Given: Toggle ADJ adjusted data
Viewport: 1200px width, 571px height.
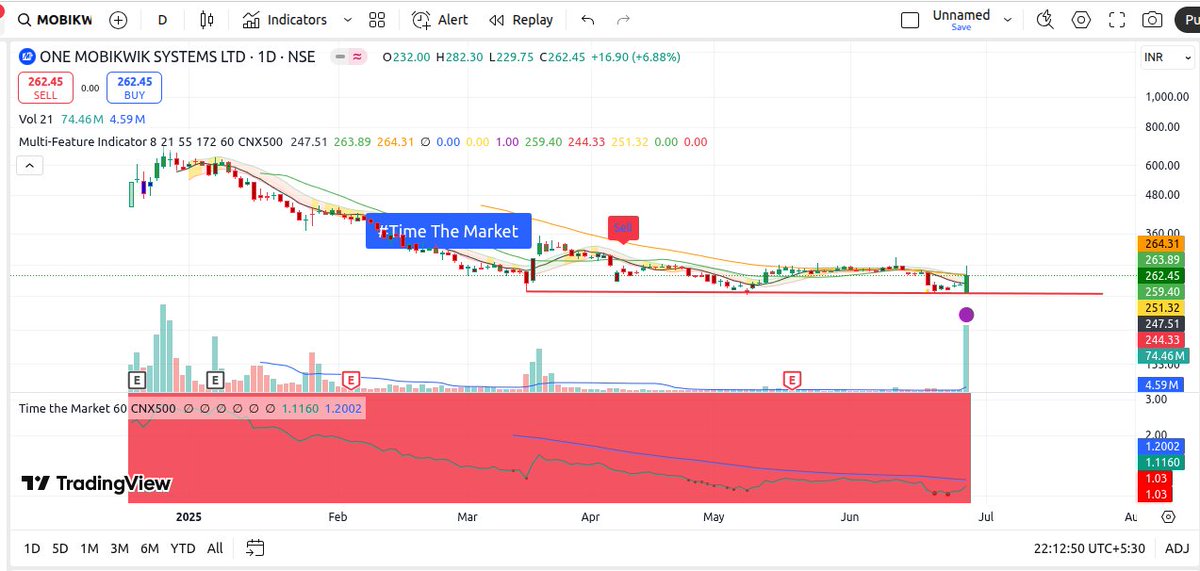Looking at the screenshot, I should (1177, 548).
